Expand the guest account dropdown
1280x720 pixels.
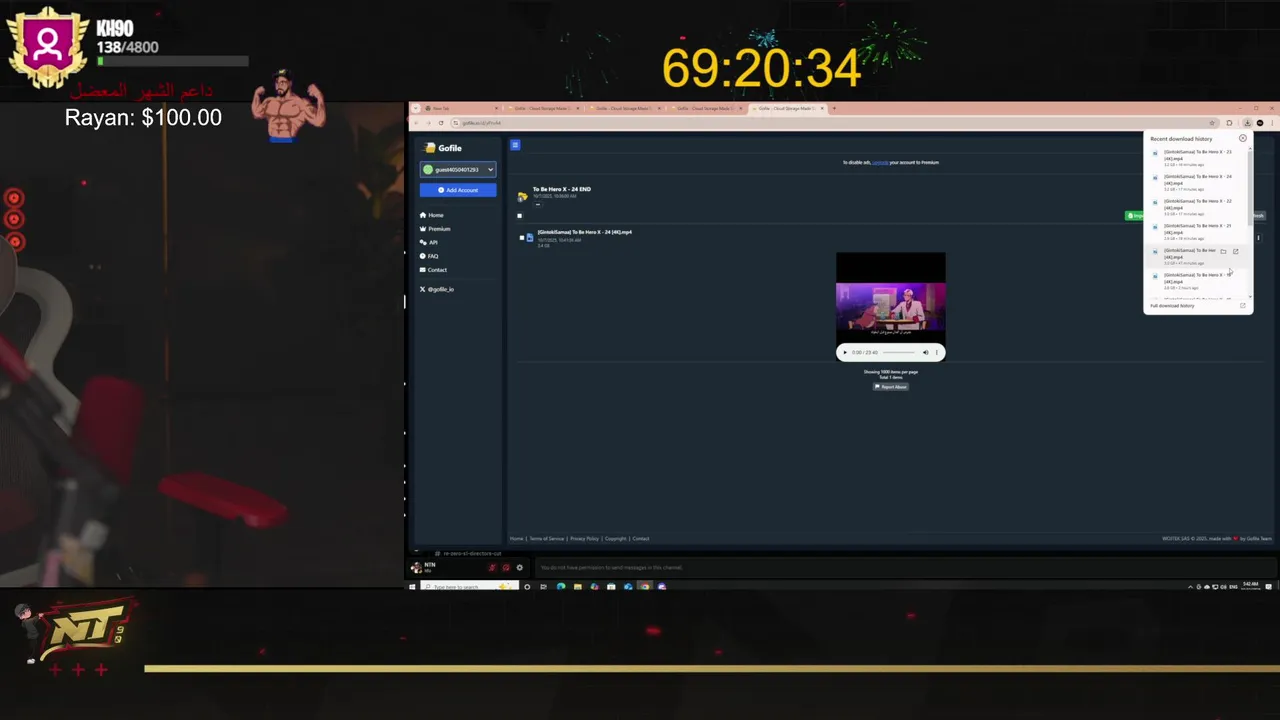(458, 169)
